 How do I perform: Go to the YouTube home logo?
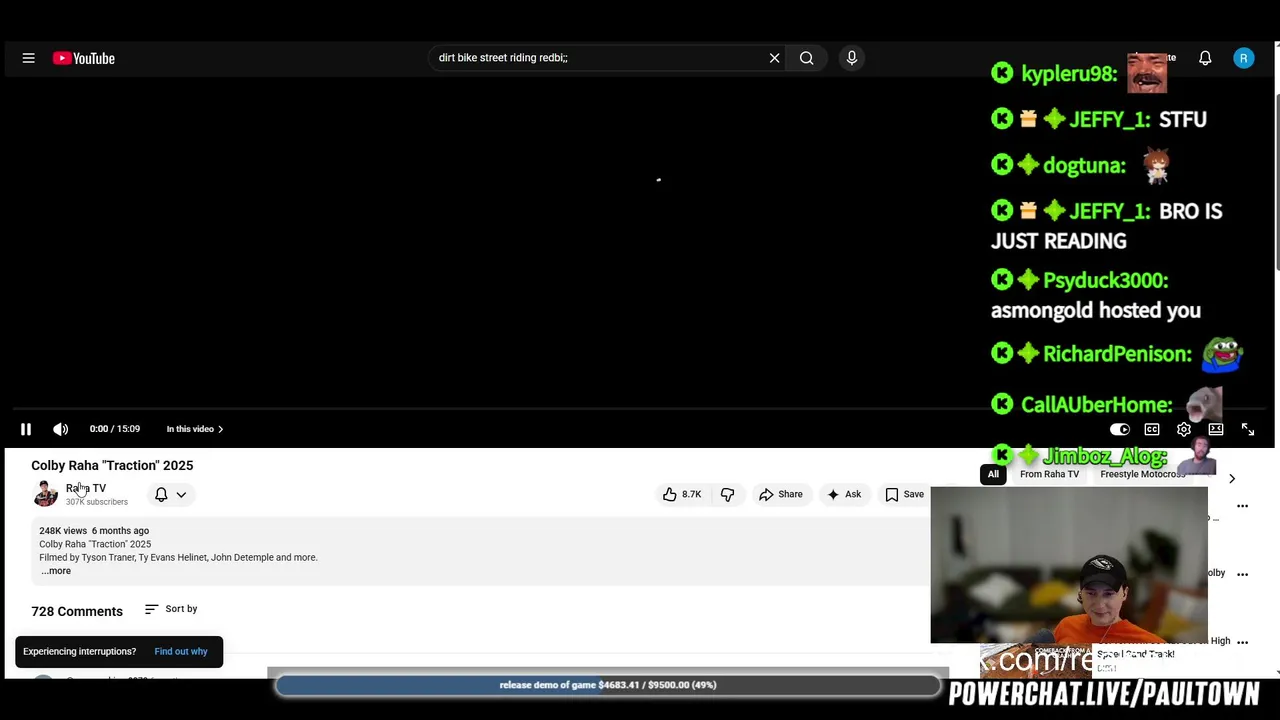(x=84, y=58)
